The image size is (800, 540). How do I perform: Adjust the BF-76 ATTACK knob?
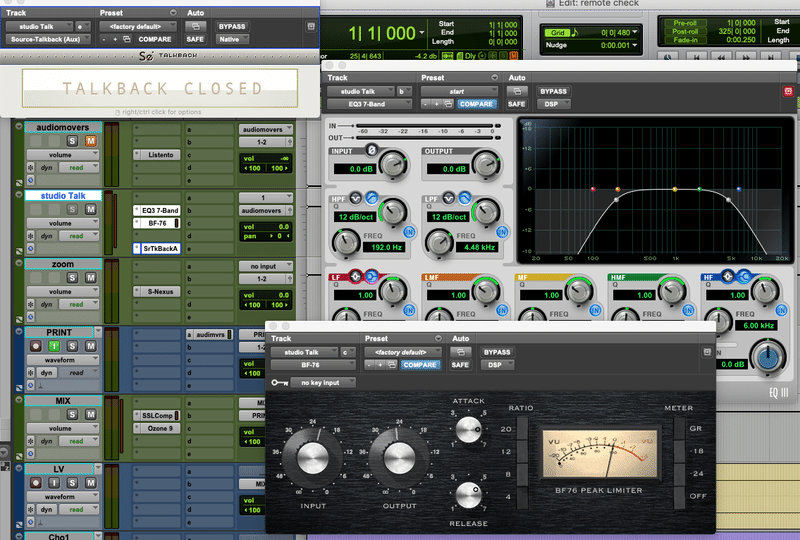click(468, 429)
